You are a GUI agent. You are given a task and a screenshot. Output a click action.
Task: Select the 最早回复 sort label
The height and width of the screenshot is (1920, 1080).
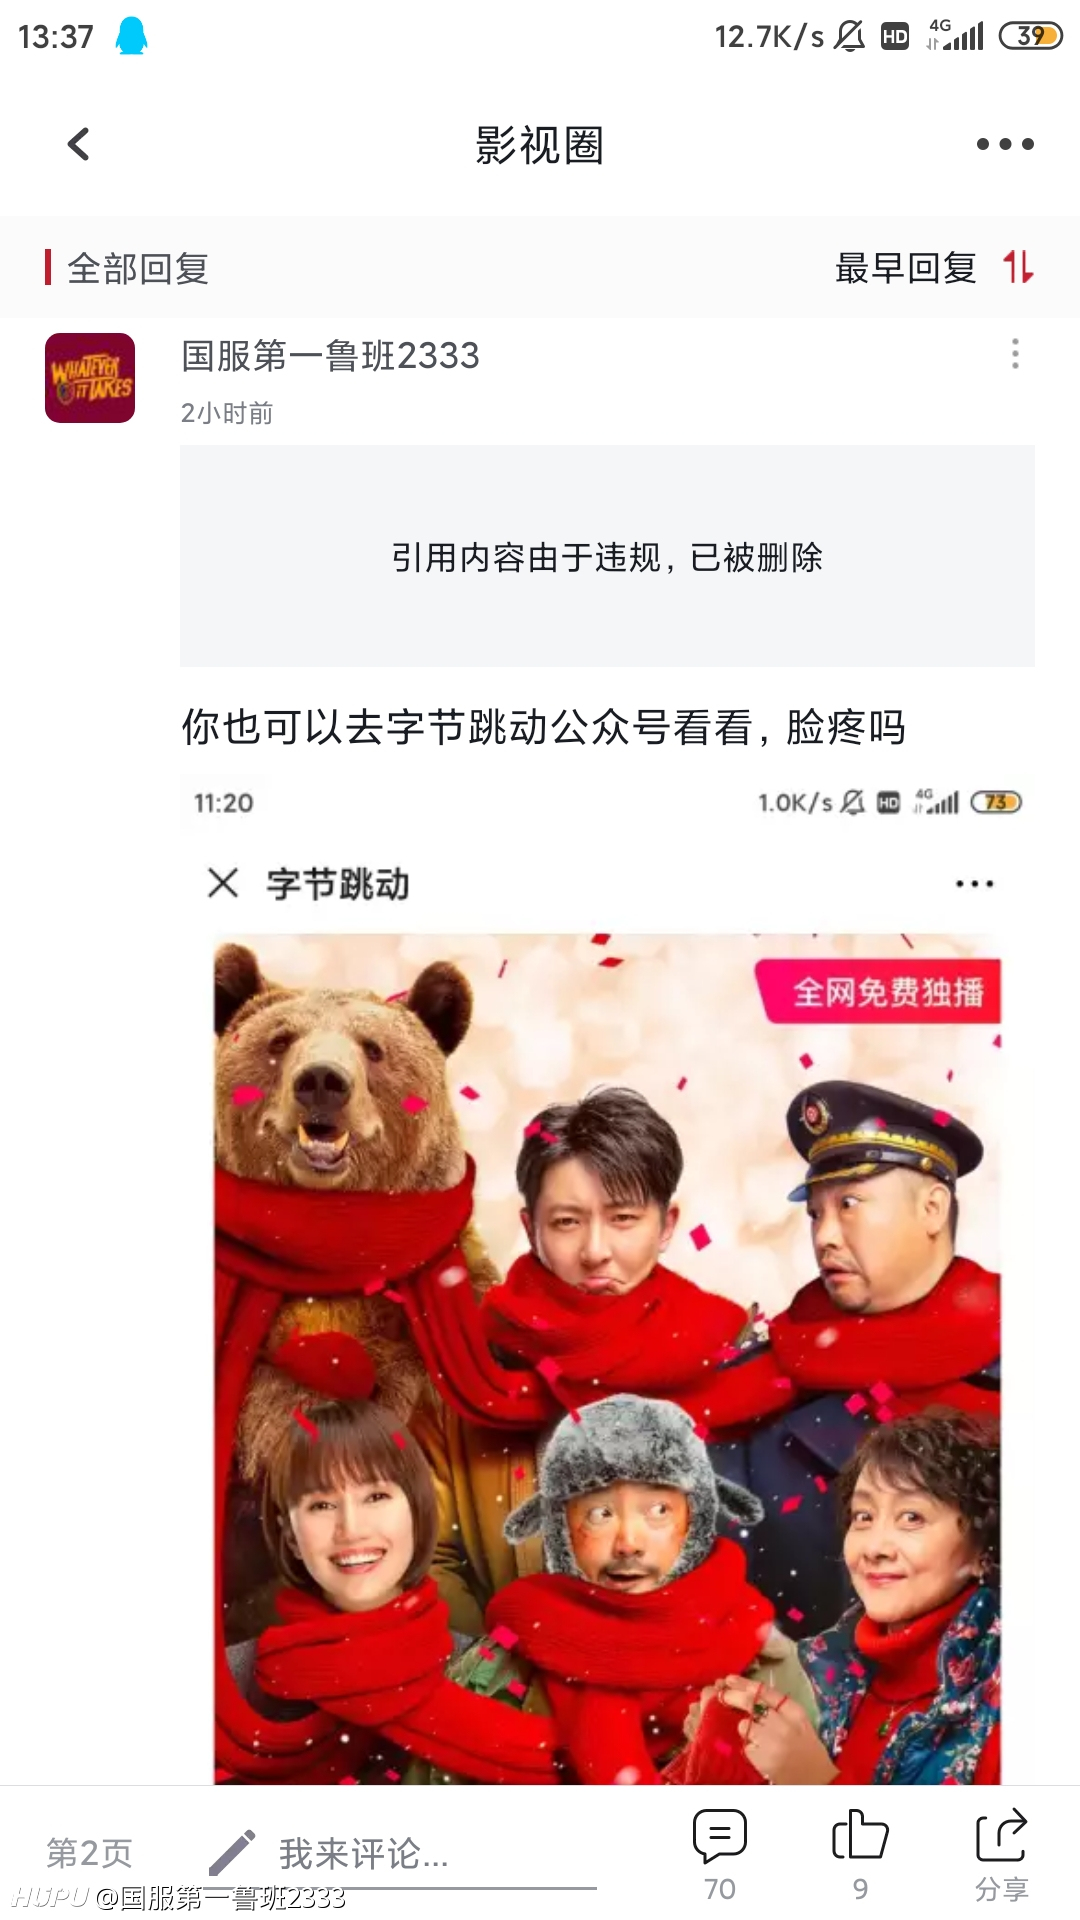(x=906, y=268)
